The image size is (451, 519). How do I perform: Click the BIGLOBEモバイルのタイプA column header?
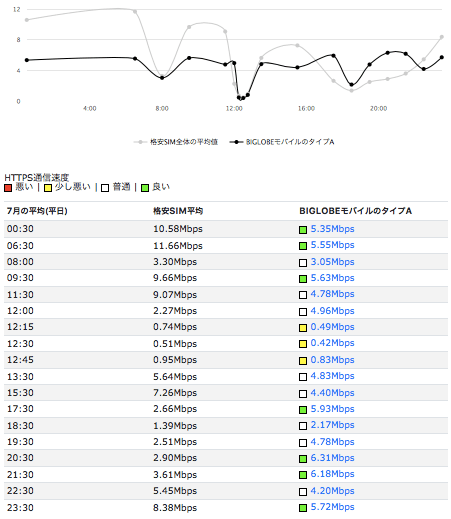(355, 211)
